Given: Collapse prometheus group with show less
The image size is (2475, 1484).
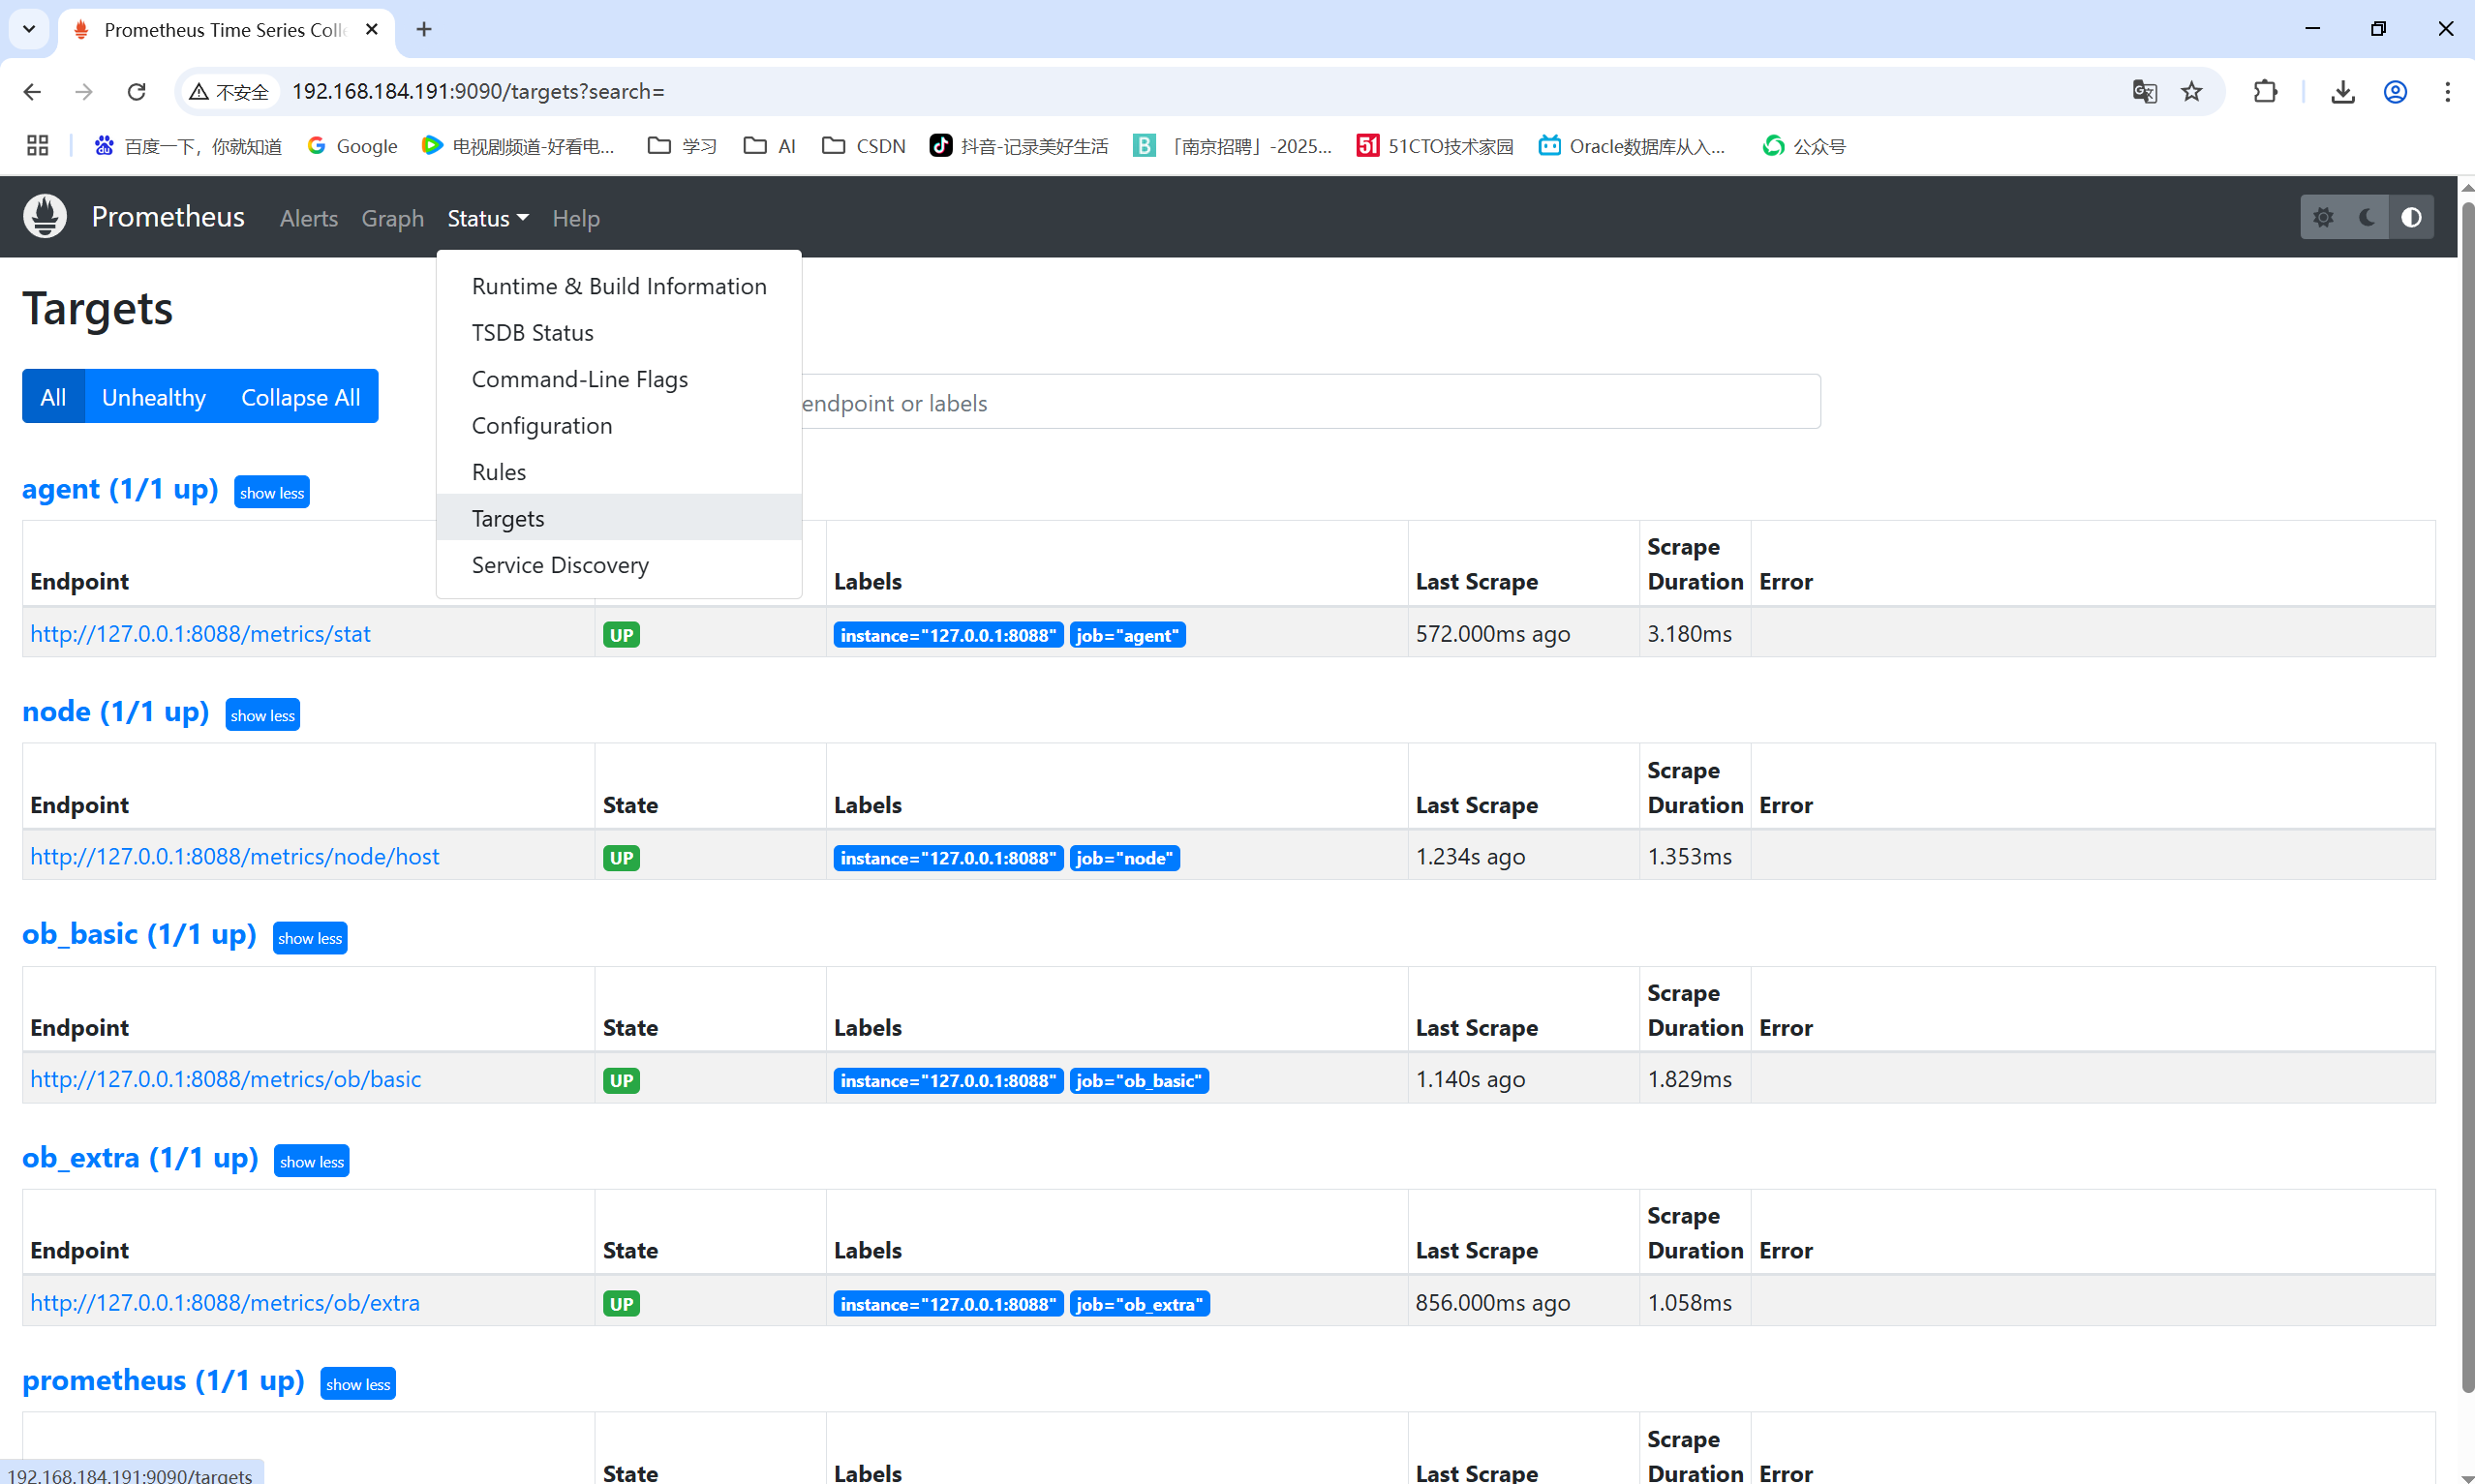Looking at the screenshot, I should (x=358, y=1384).
